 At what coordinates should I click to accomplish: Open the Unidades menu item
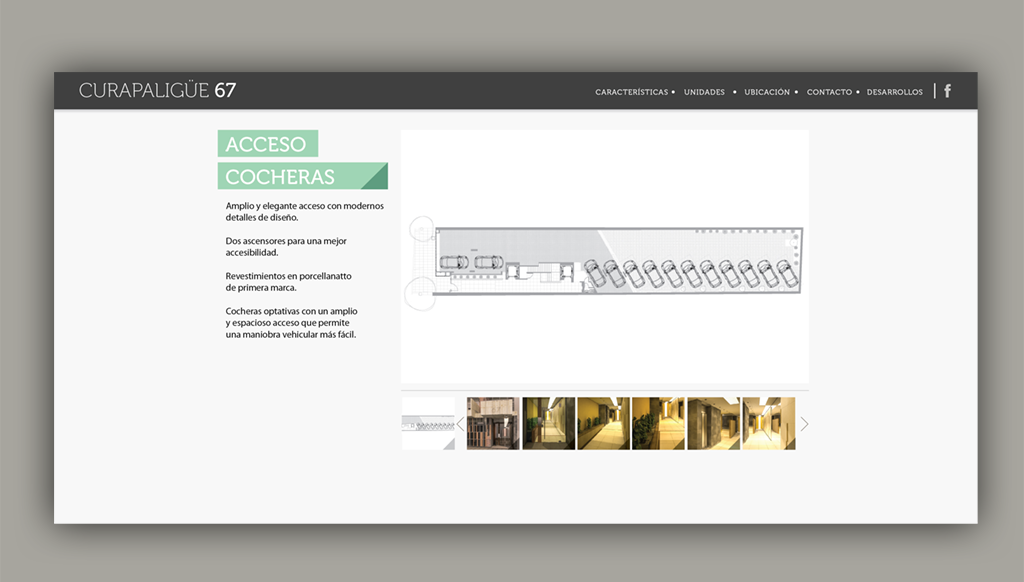(704, 92)
